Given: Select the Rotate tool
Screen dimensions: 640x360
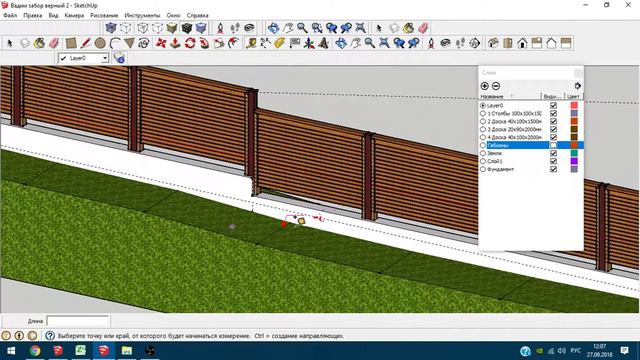Looking at the screenshot, I should [190, 43].
